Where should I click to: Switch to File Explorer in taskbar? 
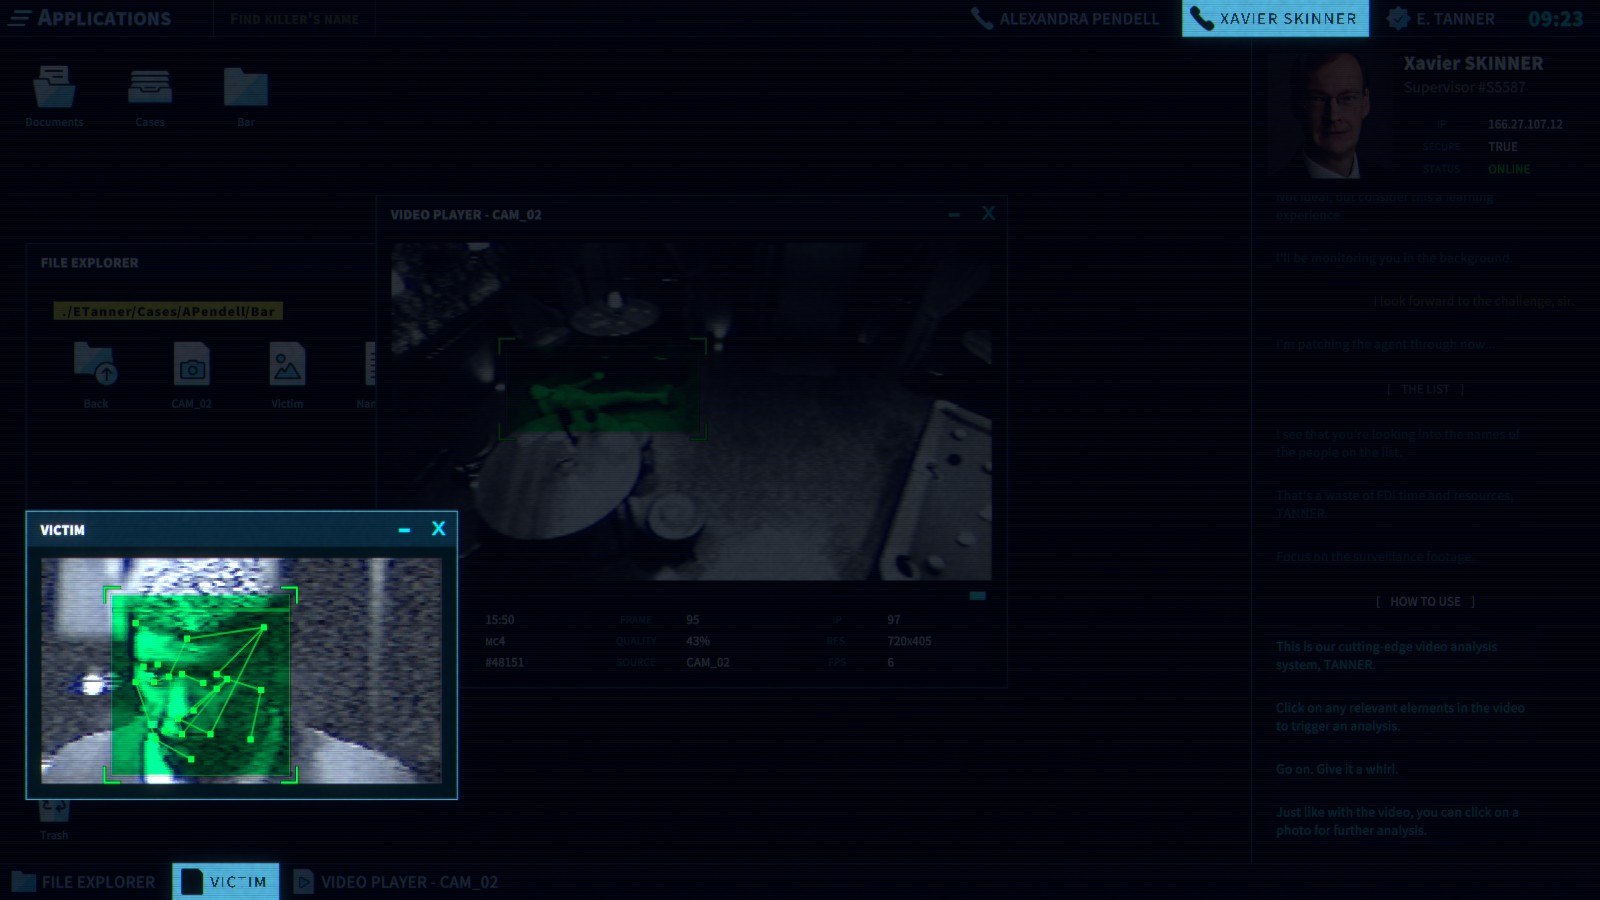(85, 882)
